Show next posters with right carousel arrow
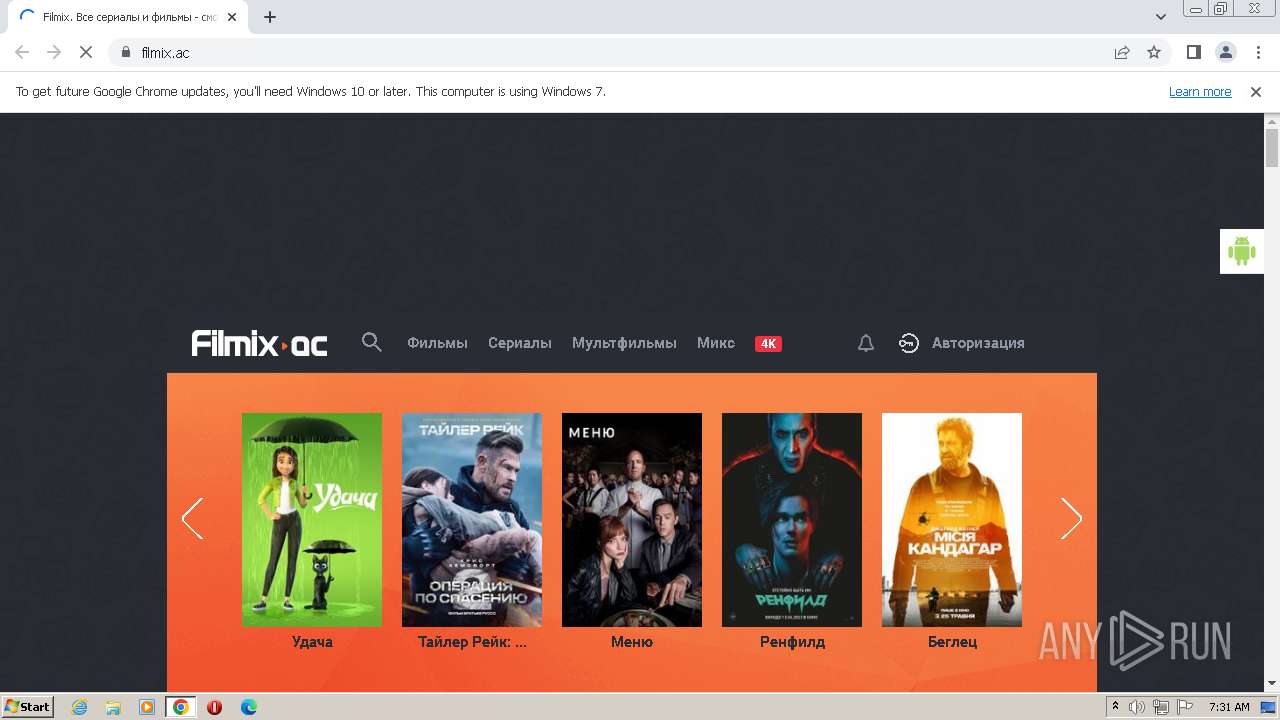Image resolution: width=1280 pixels, height=720 pixels. 1071,518
